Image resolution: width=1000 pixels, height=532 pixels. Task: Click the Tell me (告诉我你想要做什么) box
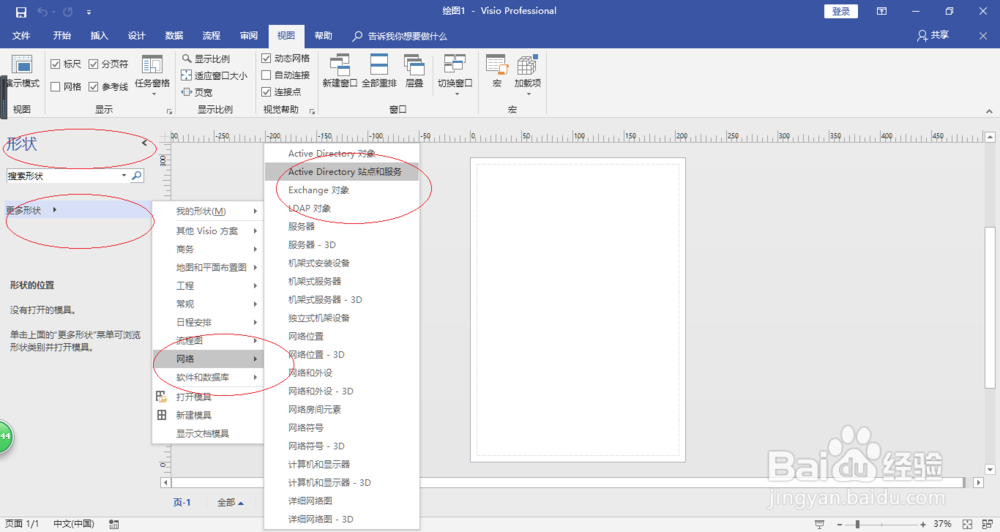pos(400,36)
